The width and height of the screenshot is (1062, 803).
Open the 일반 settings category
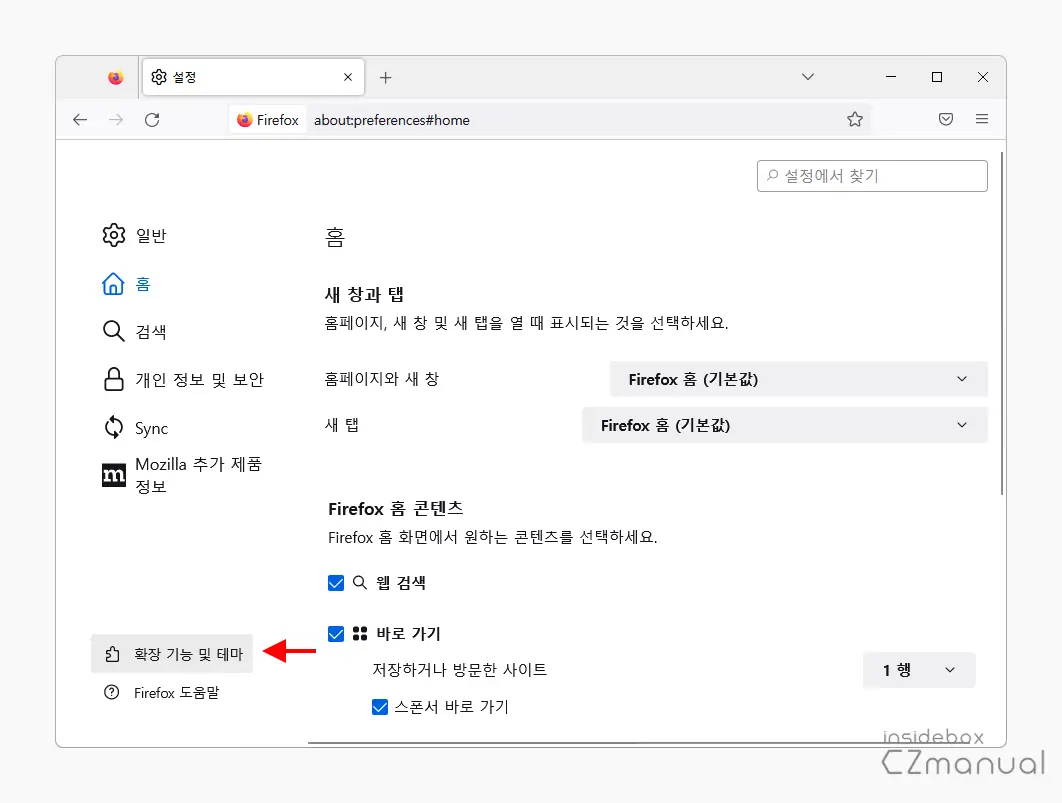pyautogui.click(x=134, y=236)
